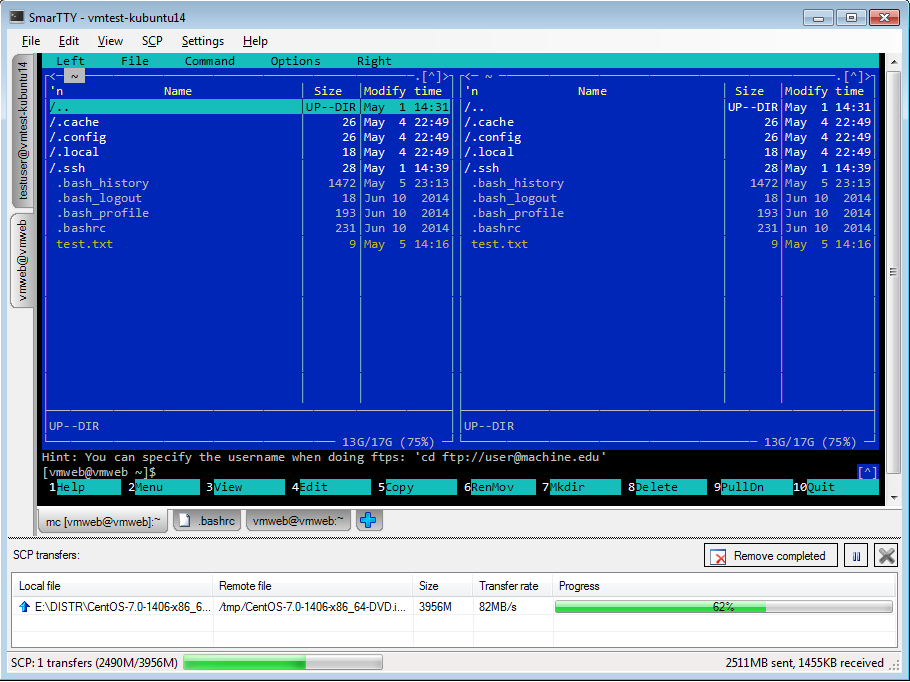
Task: Click the terminal vertical scrollbar thumb
Action: click(894, 272)
